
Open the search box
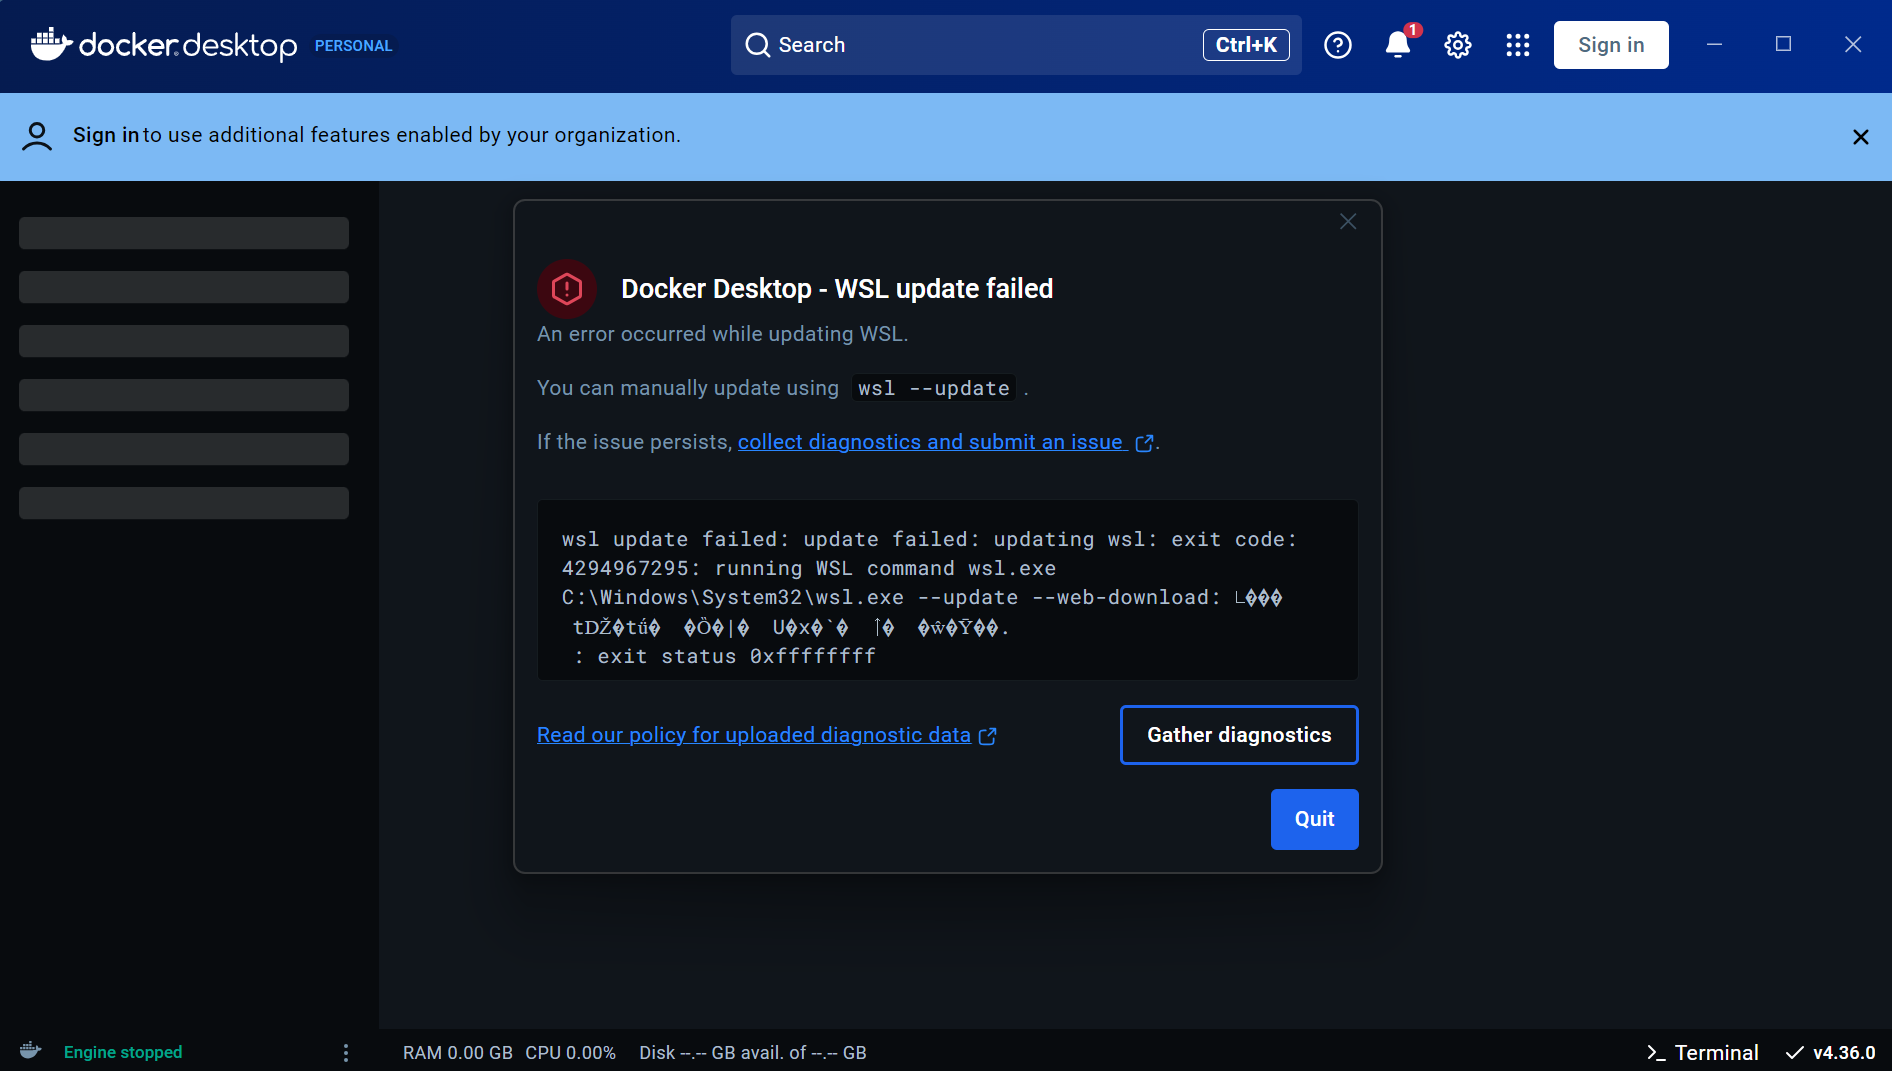1016,45
